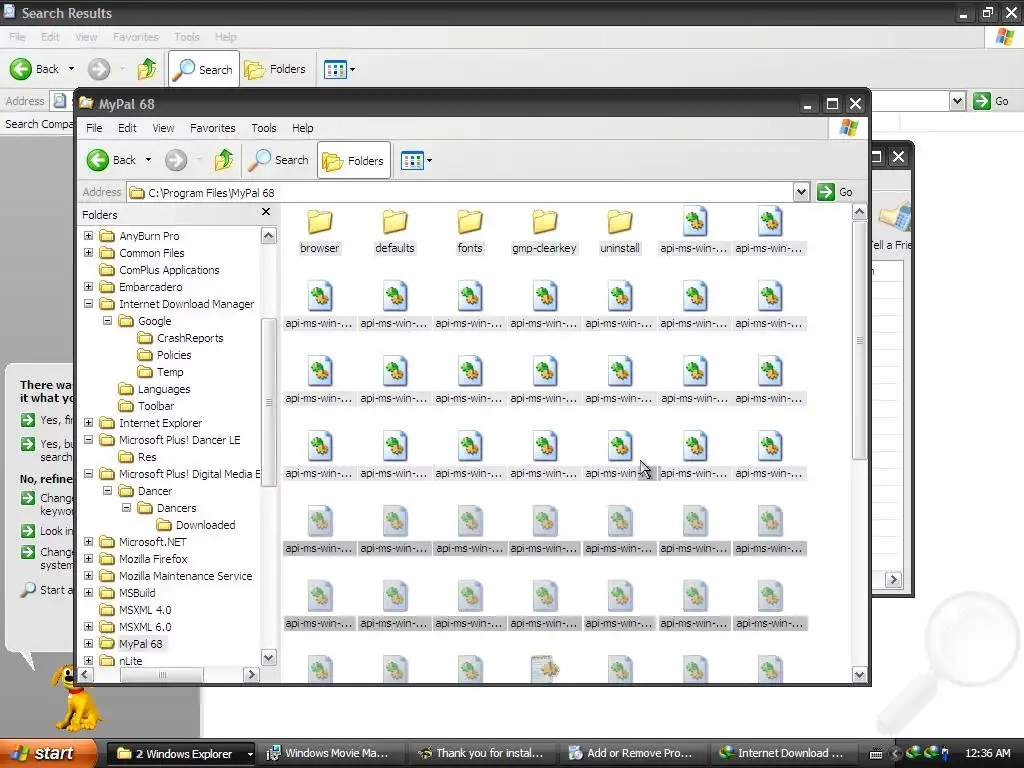Click the Up folder icon in MyPal 68 toolbar
Image resolution: width=1024 pixels, height=768 pixels.
(x=224, y=160)
